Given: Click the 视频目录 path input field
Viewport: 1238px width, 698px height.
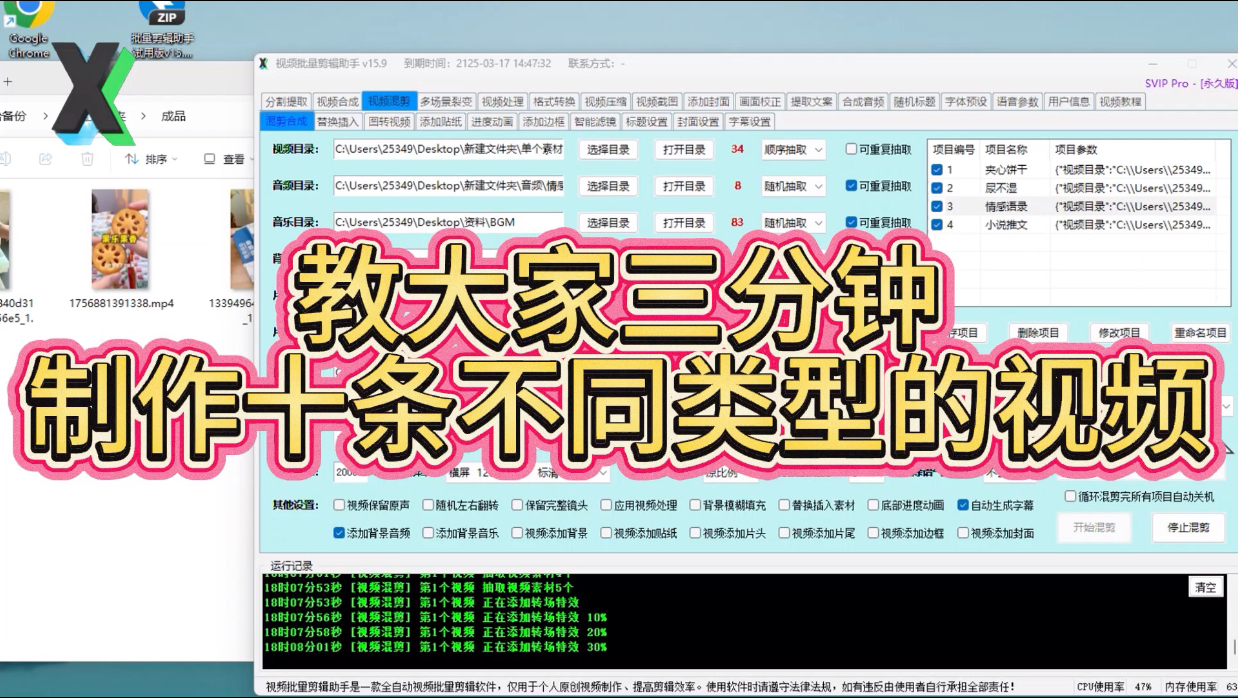Looking at the screenshot, I should (x=448, y=149).
